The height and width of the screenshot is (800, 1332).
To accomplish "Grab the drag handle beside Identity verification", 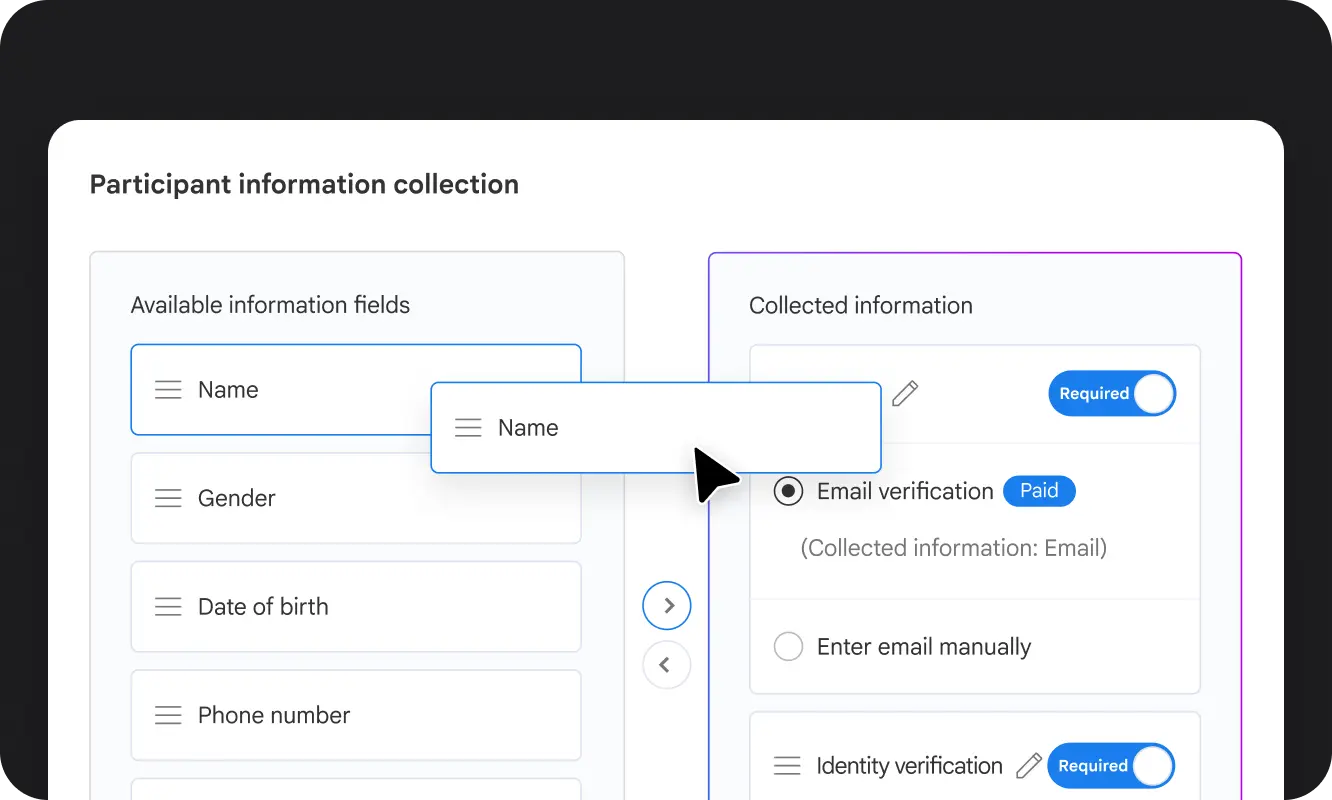I will point(788,766).
